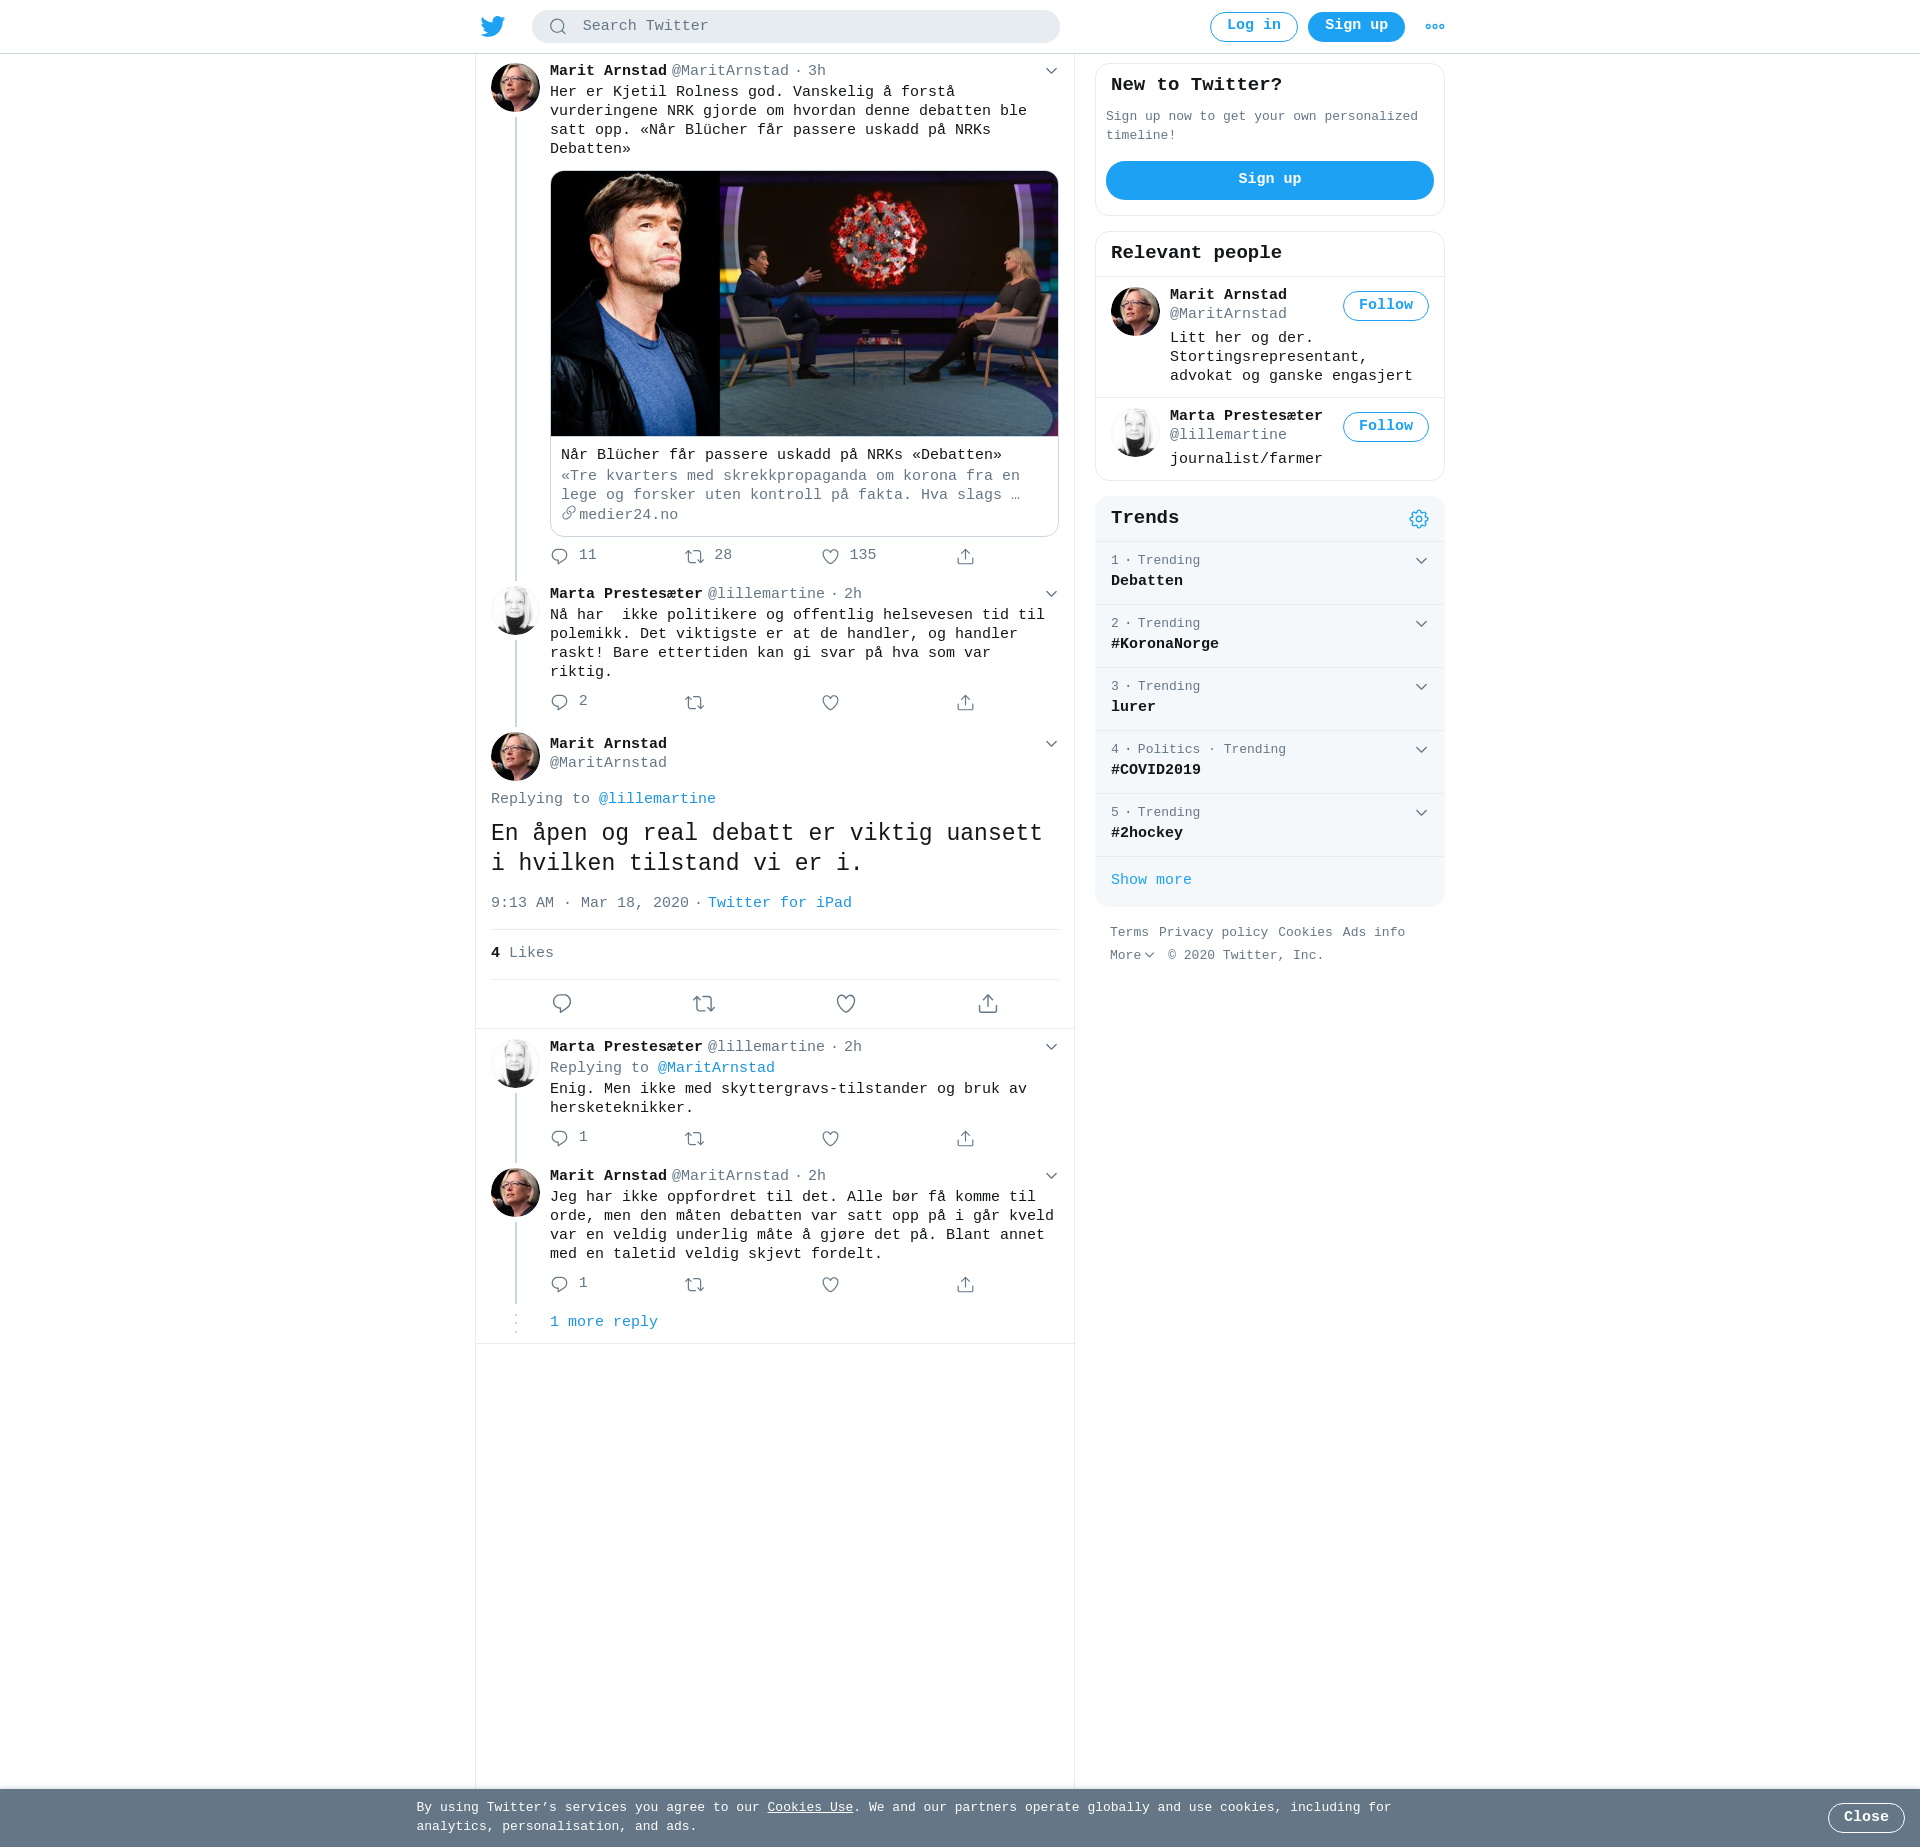
Task: Expand chevron for #2hockey trend
Action: (1421, 813)
